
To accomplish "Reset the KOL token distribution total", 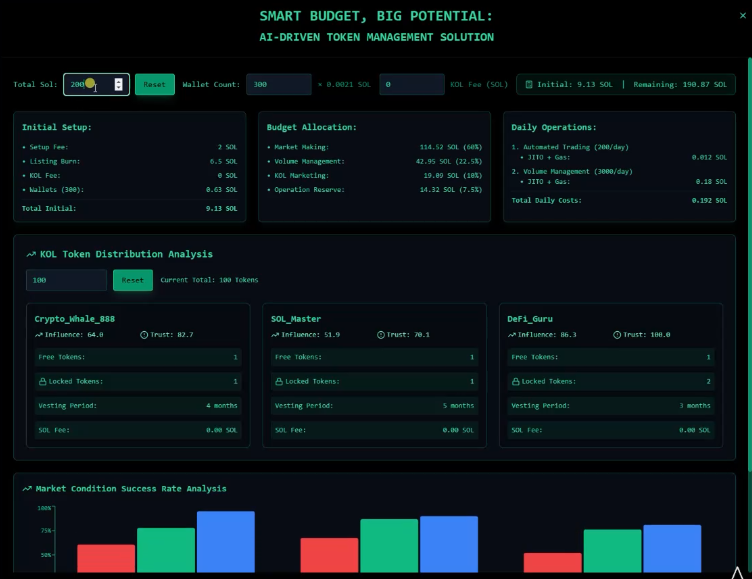I will (x=133, y=280).
